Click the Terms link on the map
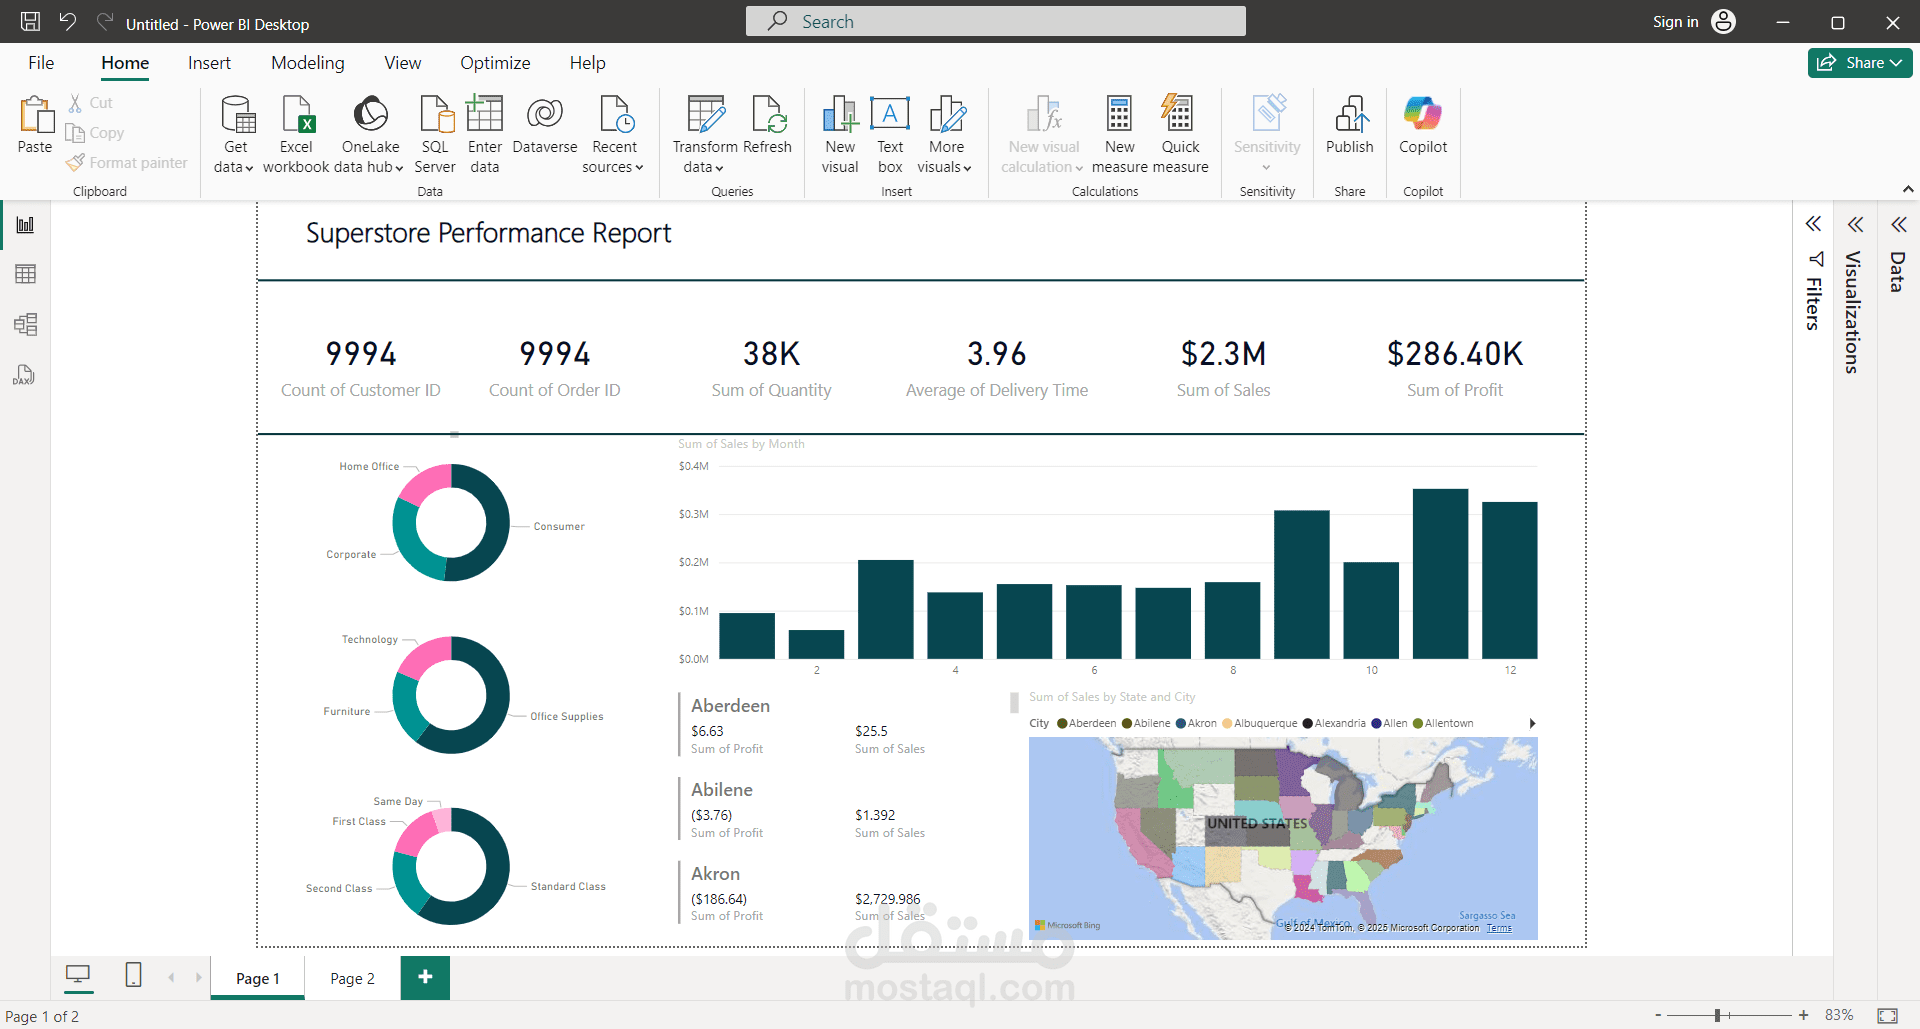Image resolution: width=1920 pixels, height=1029 pixels. click(x=1499, y=928)
